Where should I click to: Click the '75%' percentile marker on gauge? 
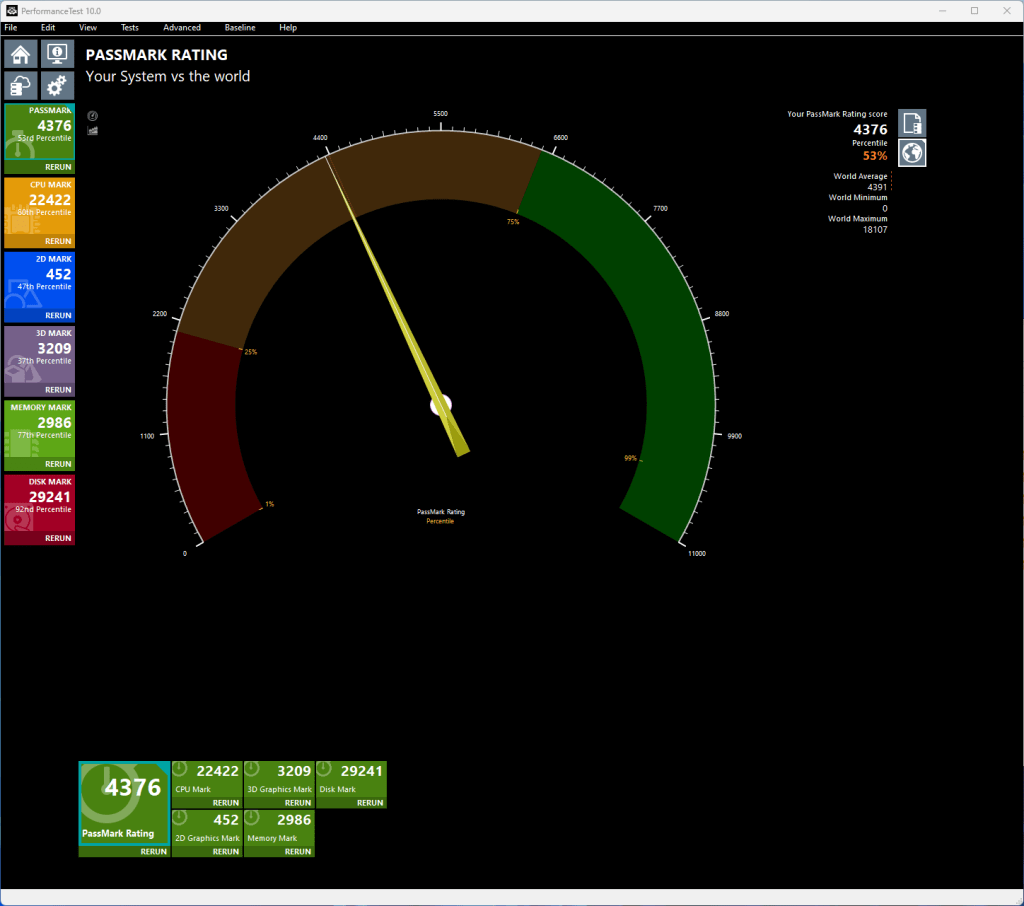pos(513,222)
